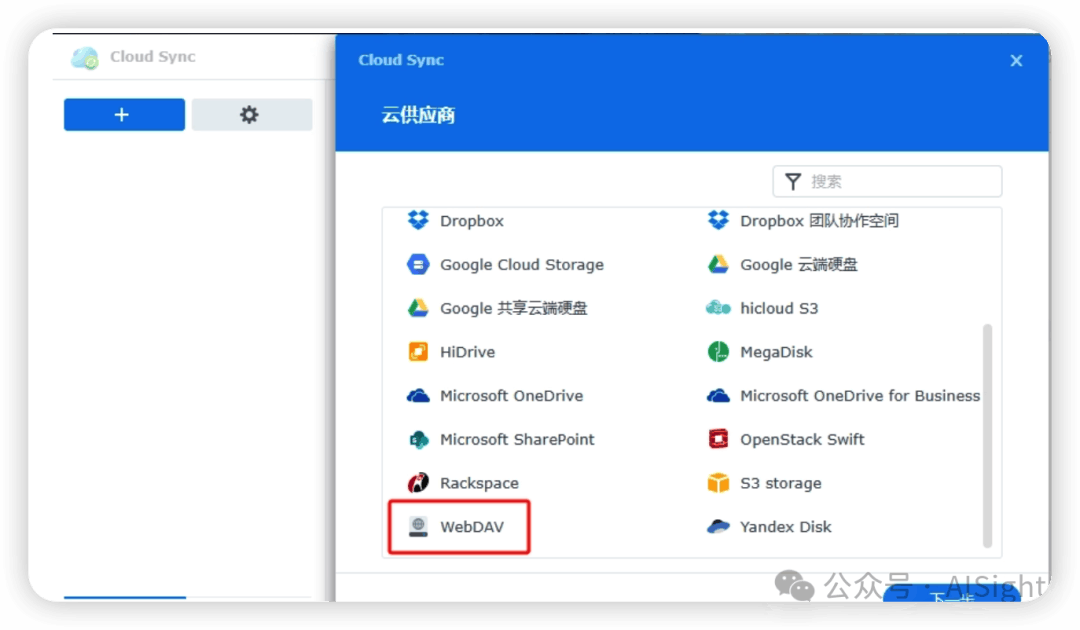Click the Google 云端硬盘 drive icon
The image size is (1080, 630).
click(x=718, y=264)
